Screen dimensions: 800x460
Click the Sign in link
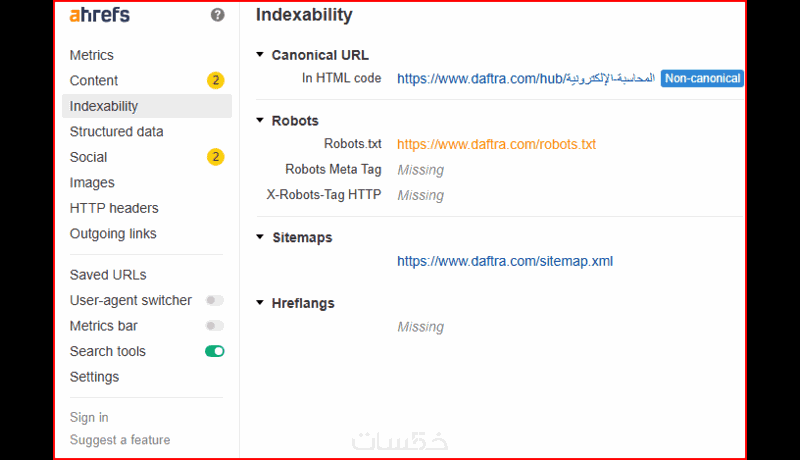(89, 417)
